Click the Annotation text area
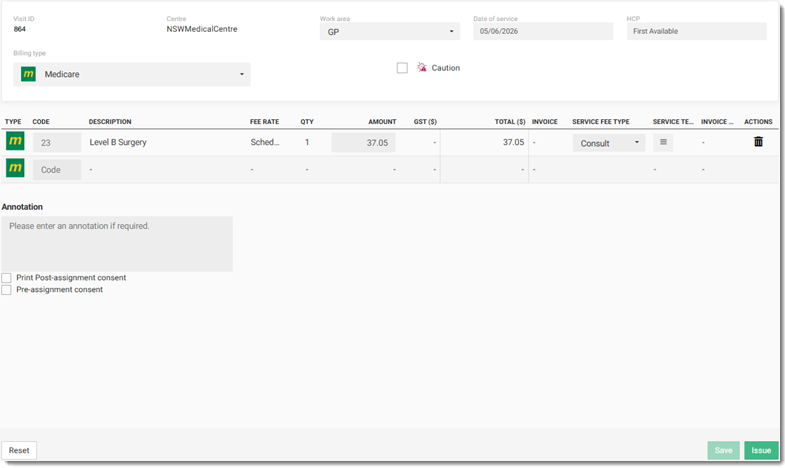This screenshot has height=468, width=785. click(117, 244)
